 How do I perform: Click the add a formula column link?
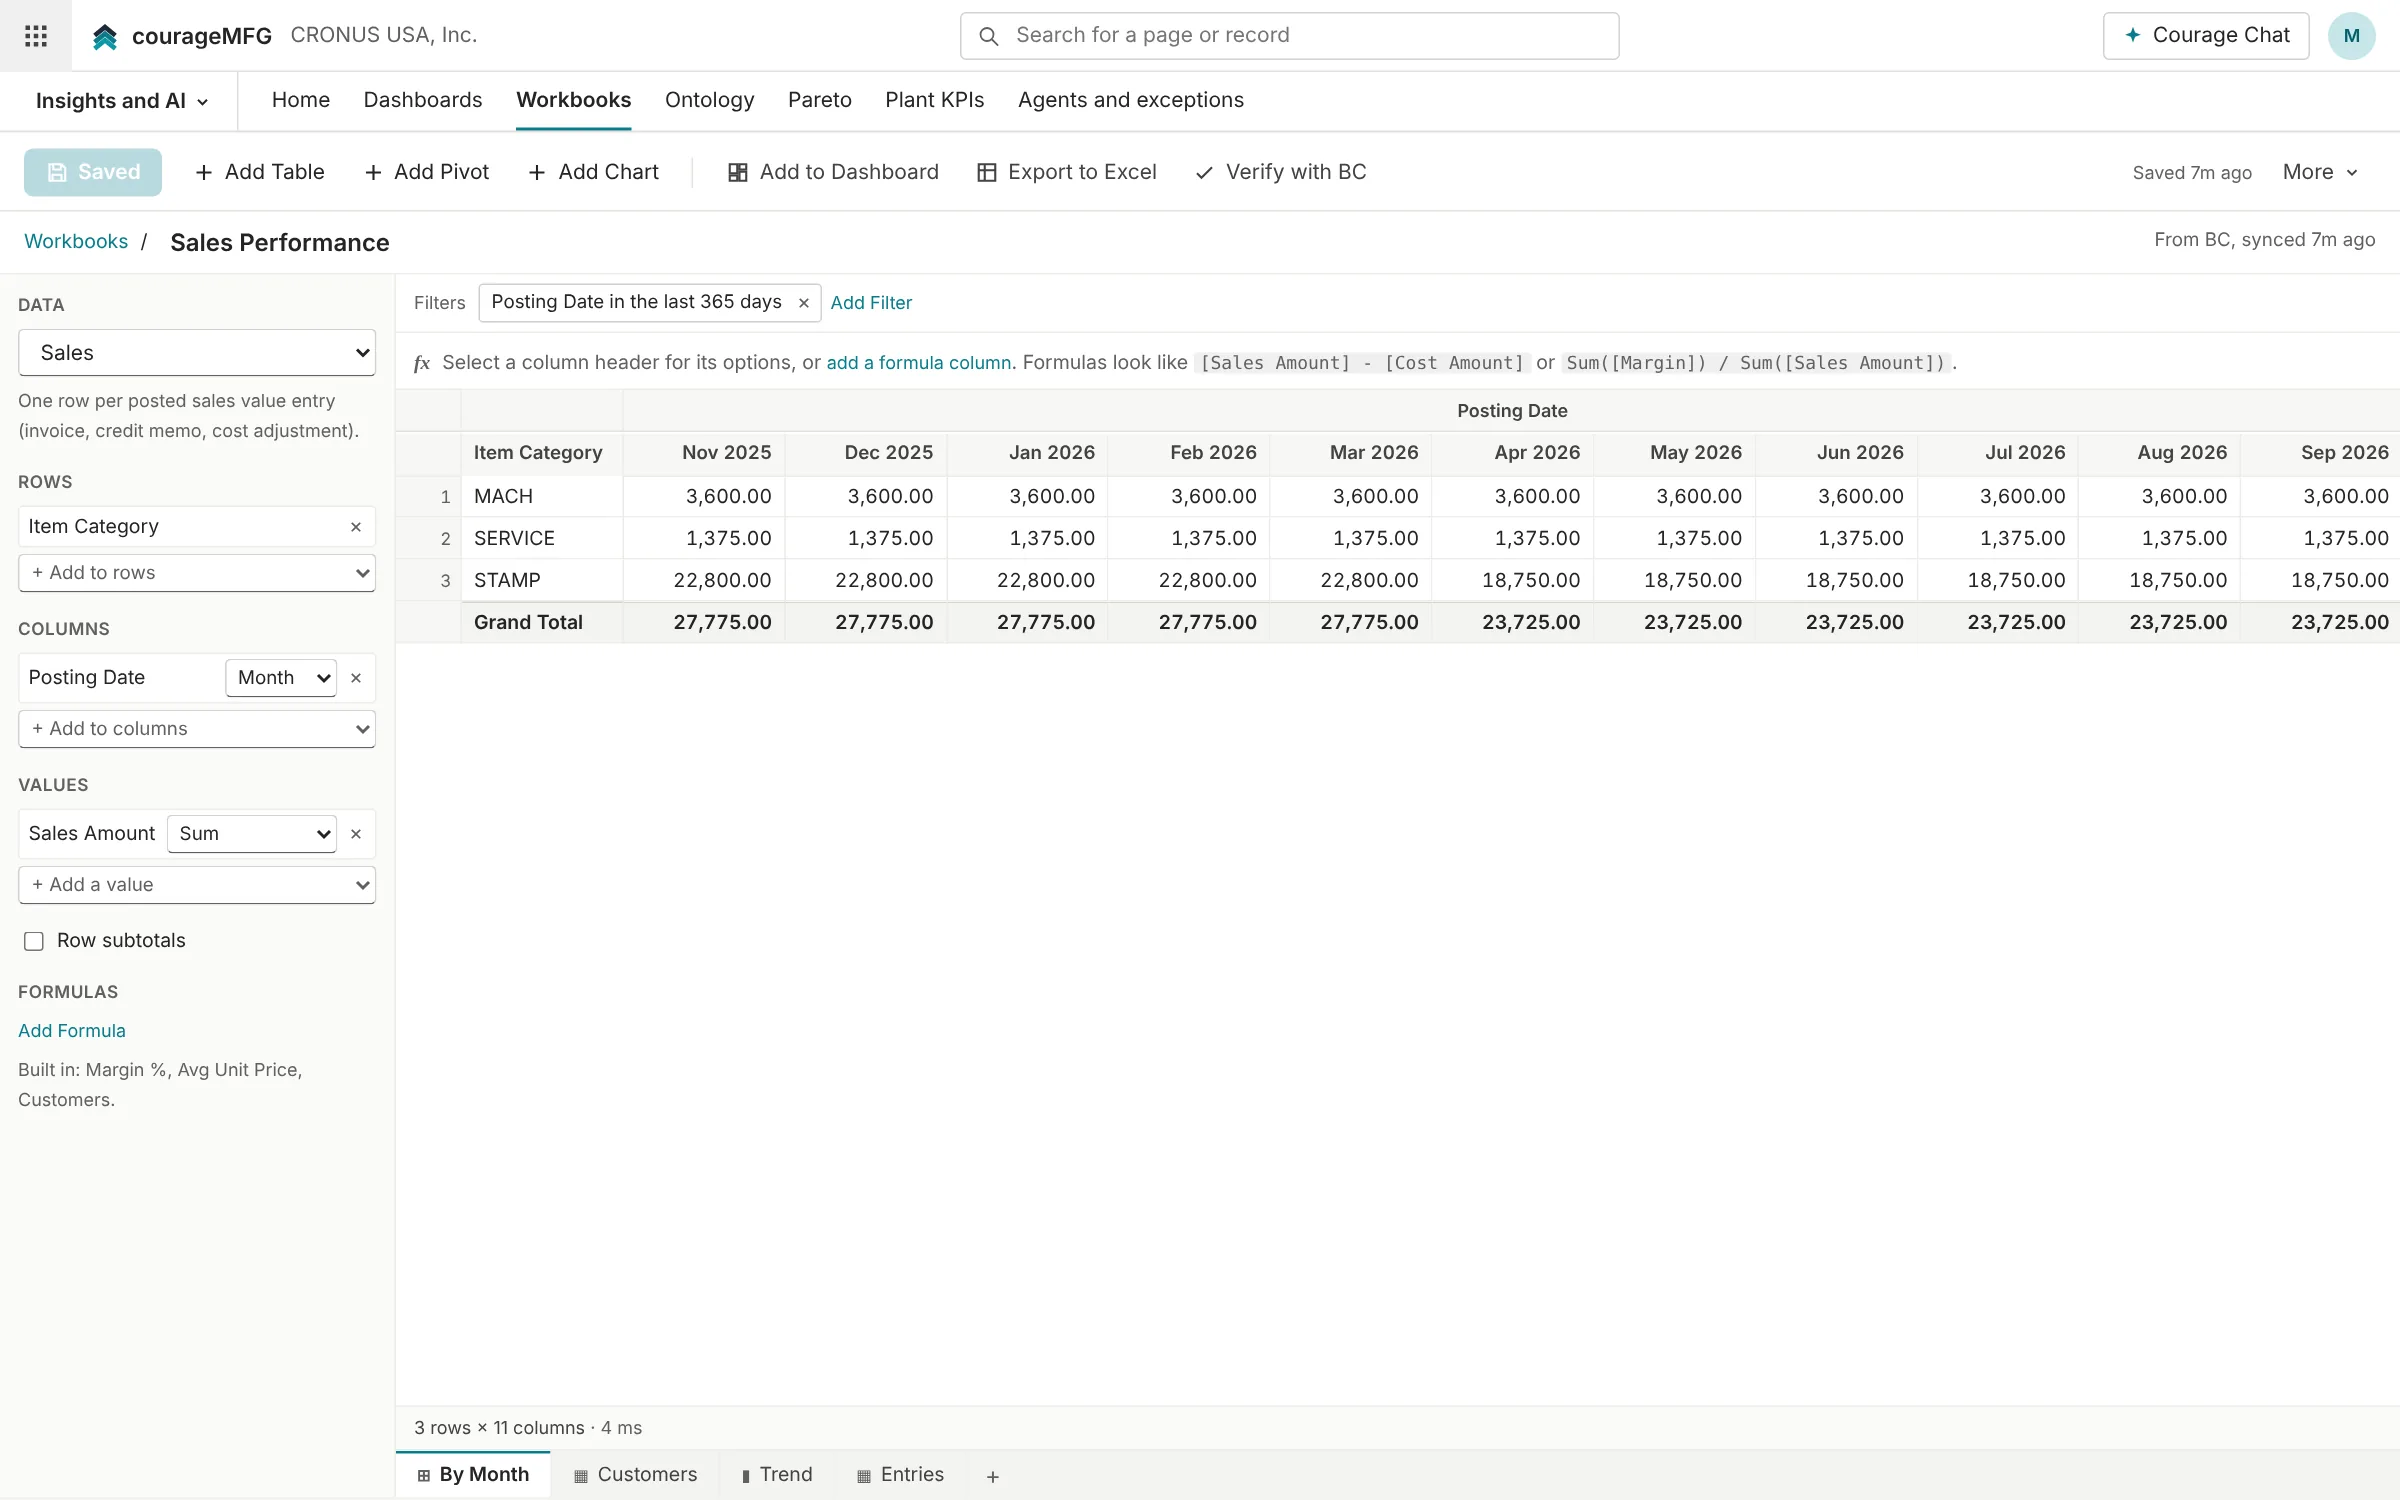919,363
